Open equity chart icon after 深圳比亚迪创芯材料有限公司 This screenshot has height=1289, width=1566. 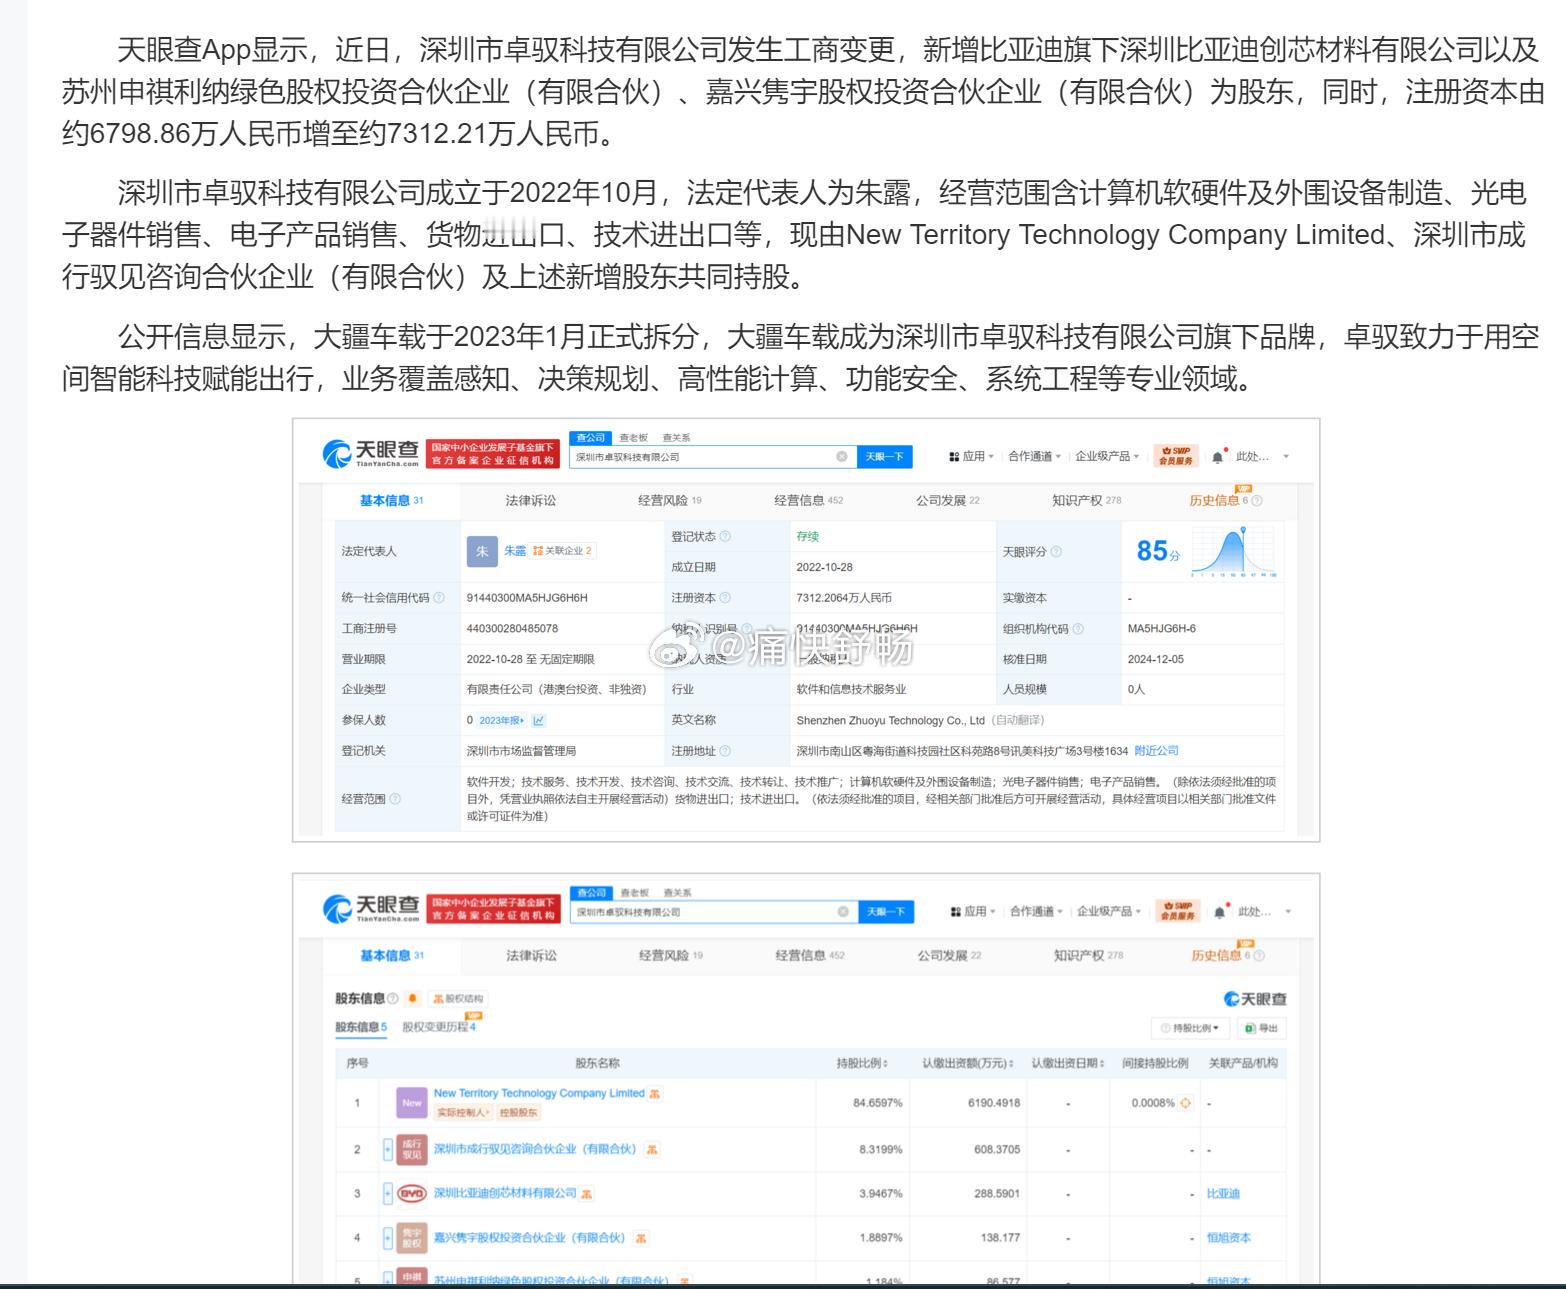pos(587,1194)
